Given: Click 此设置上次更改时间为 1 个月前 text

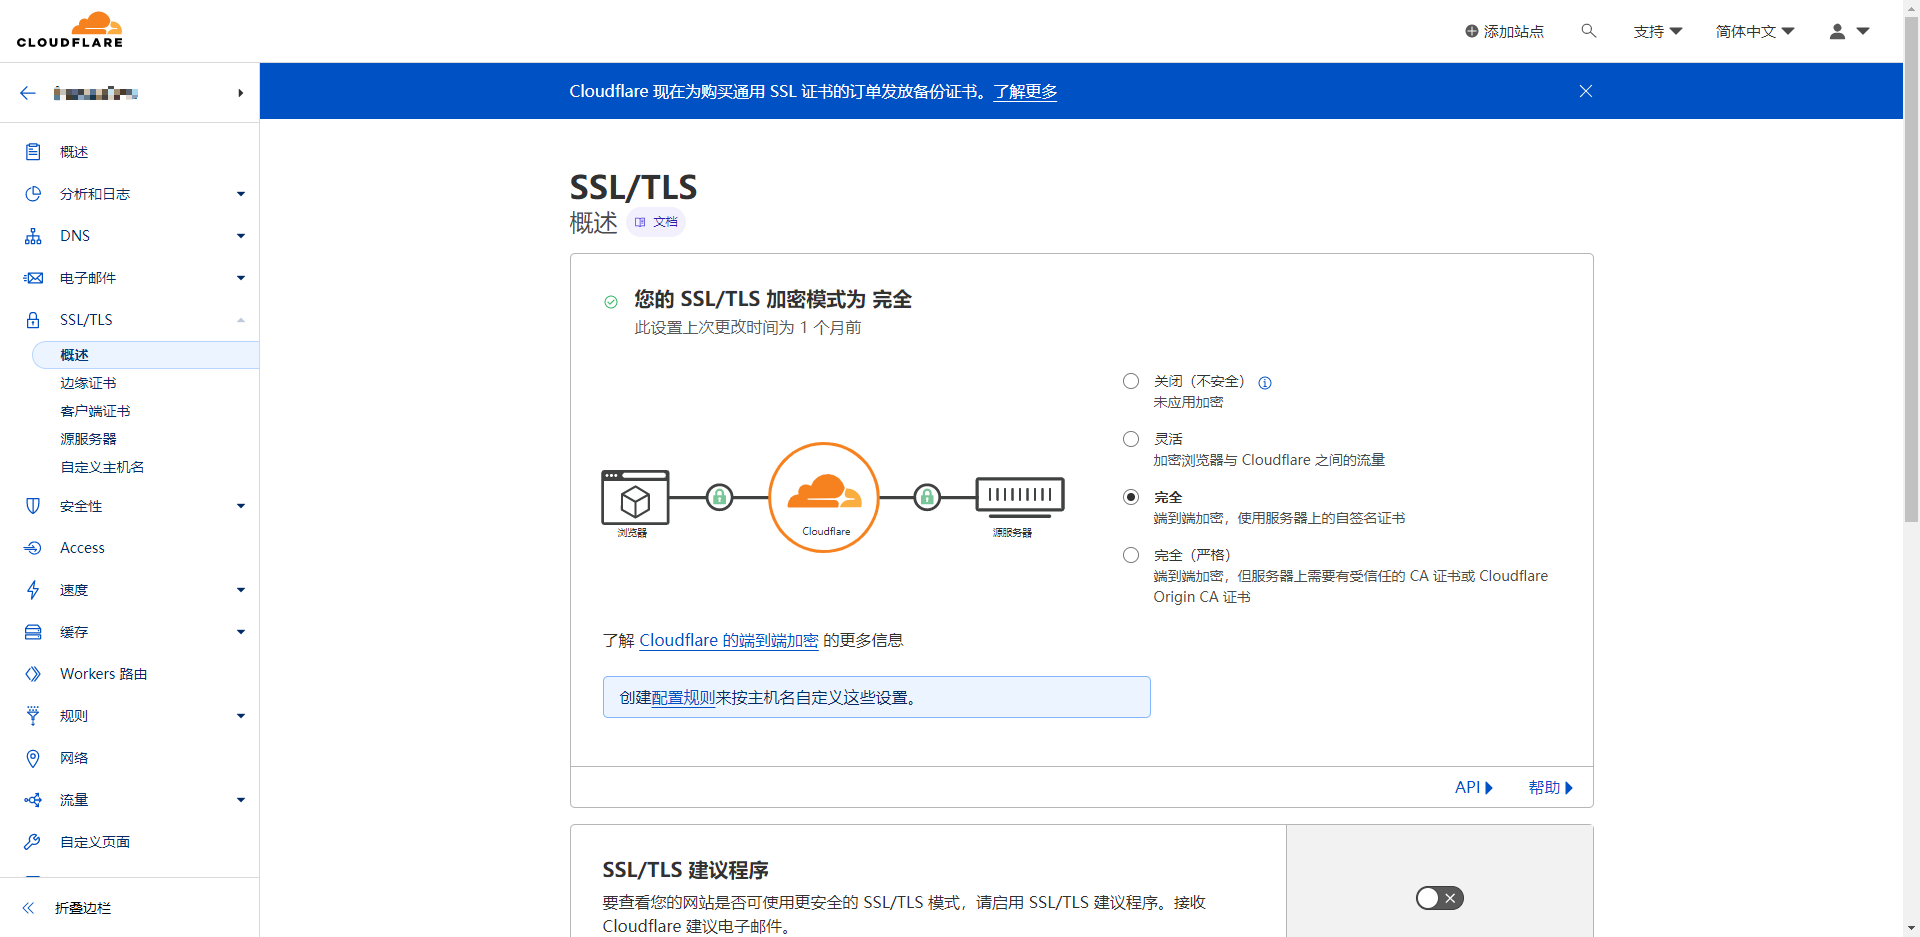Looking at the screenshot, I should pos(748,328).
